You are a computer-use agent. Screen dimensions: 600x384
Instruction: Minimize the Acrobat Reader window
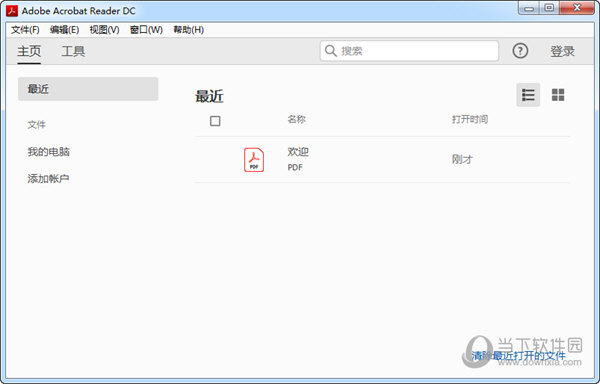529,8
